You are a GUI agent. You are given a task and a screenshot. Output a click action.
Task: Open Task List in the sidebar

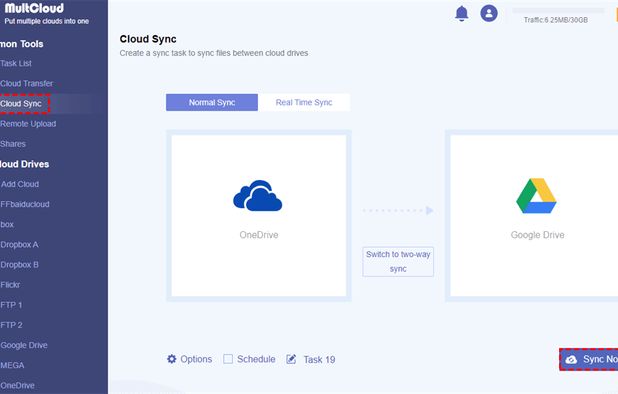16,63
